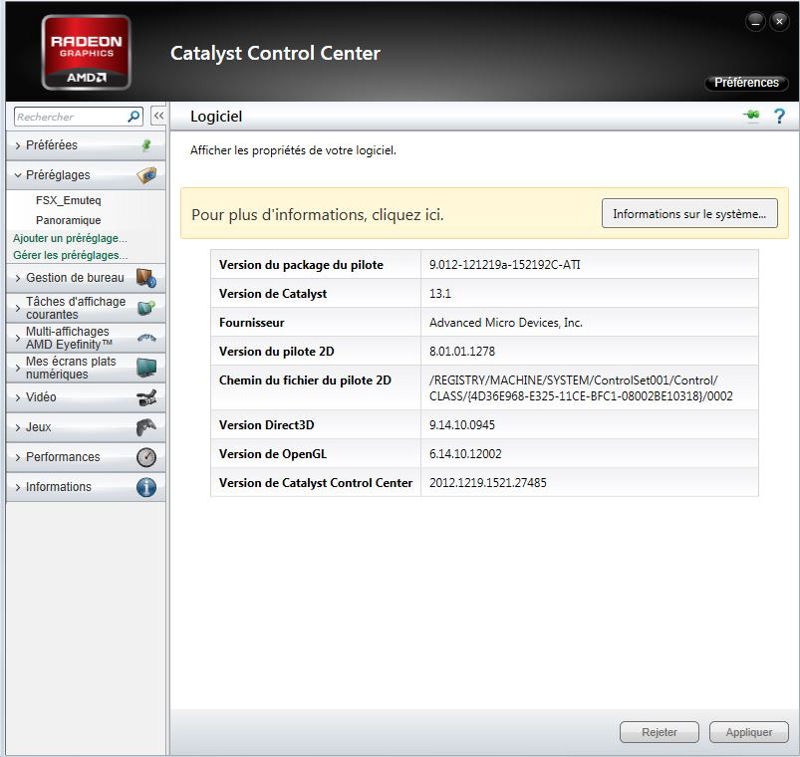This screenshot has height=757, width=800.
Task: Click the Jeux gamepad icon
Action: coord(146,427)
